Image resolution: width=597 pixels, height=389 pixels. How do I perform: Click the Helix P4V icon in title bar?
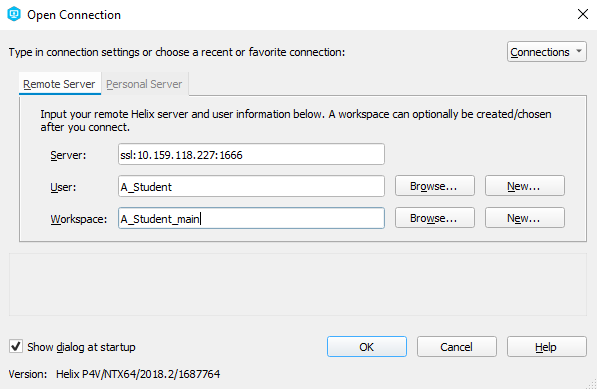14,14
